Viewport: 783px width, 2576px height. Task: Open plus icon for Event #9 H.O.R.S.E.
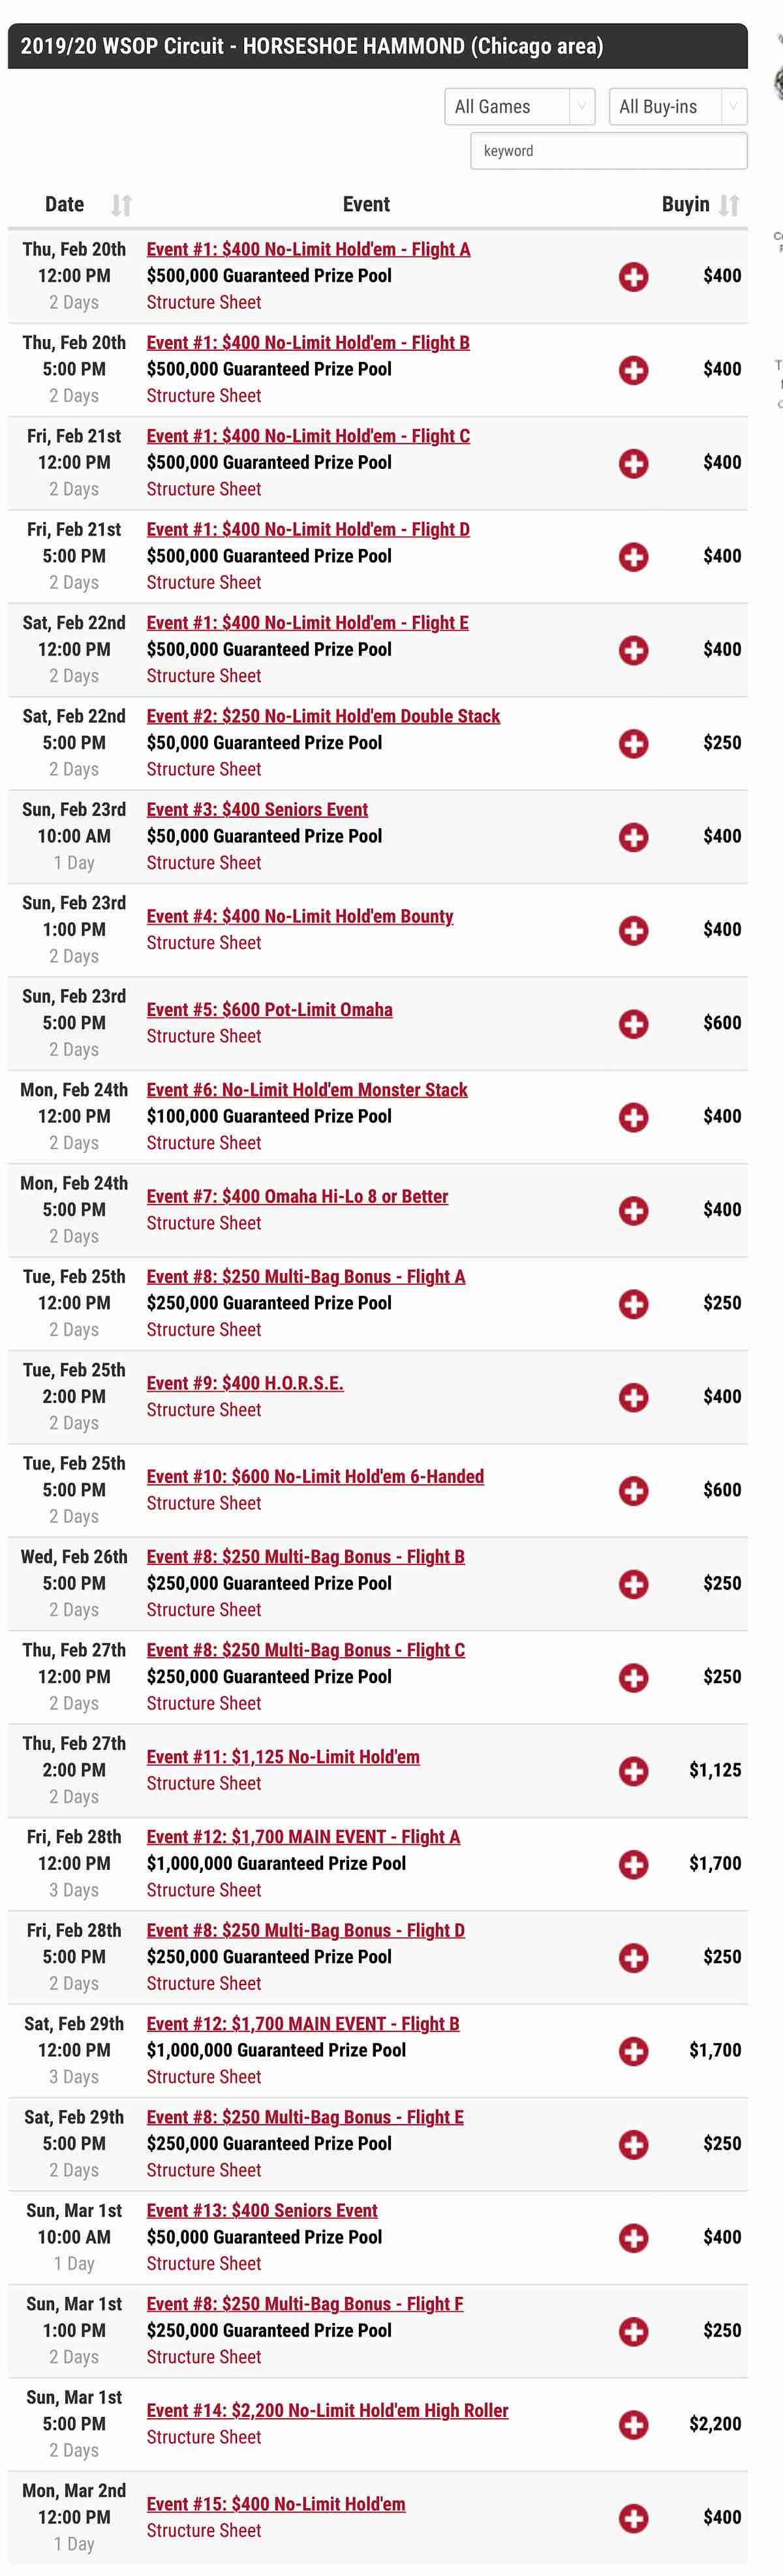coord(633,1397)
